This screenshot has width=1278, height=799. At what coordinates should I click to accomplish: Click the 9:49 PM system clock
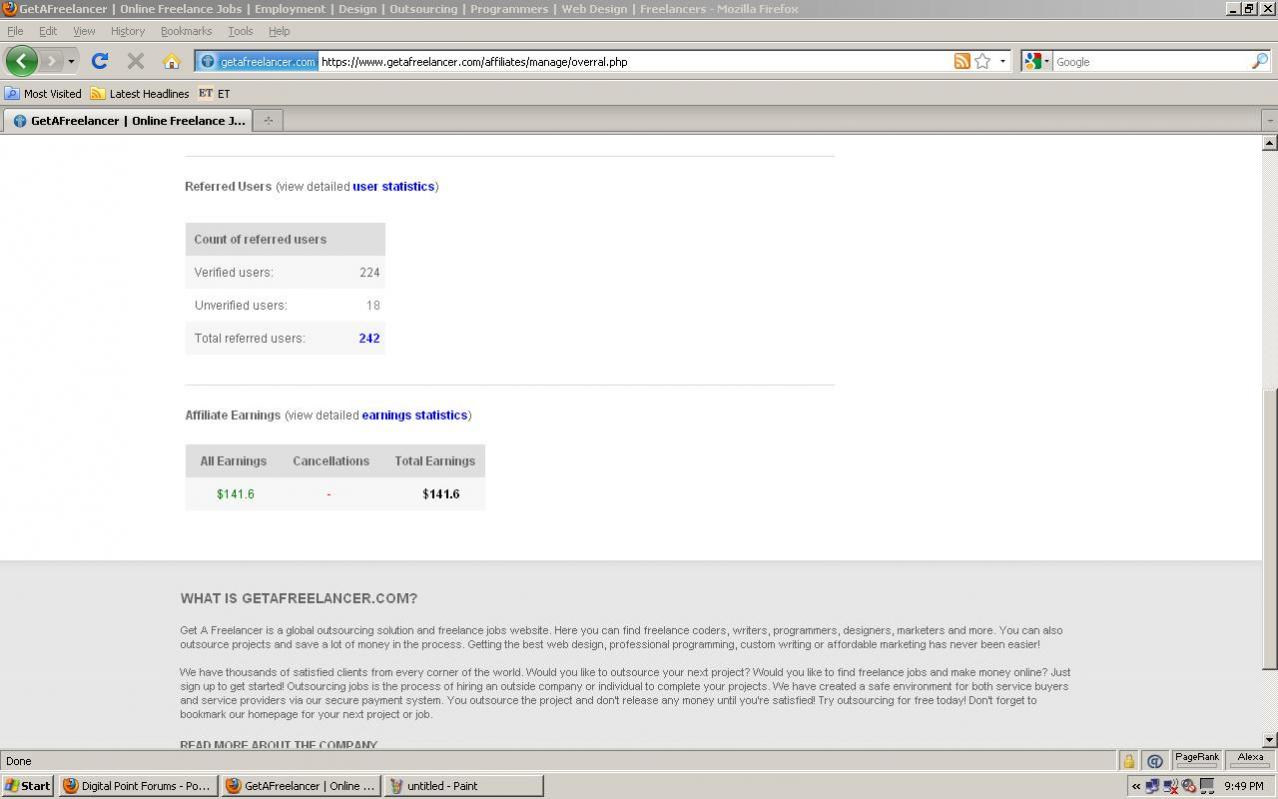click(1244, 786)
